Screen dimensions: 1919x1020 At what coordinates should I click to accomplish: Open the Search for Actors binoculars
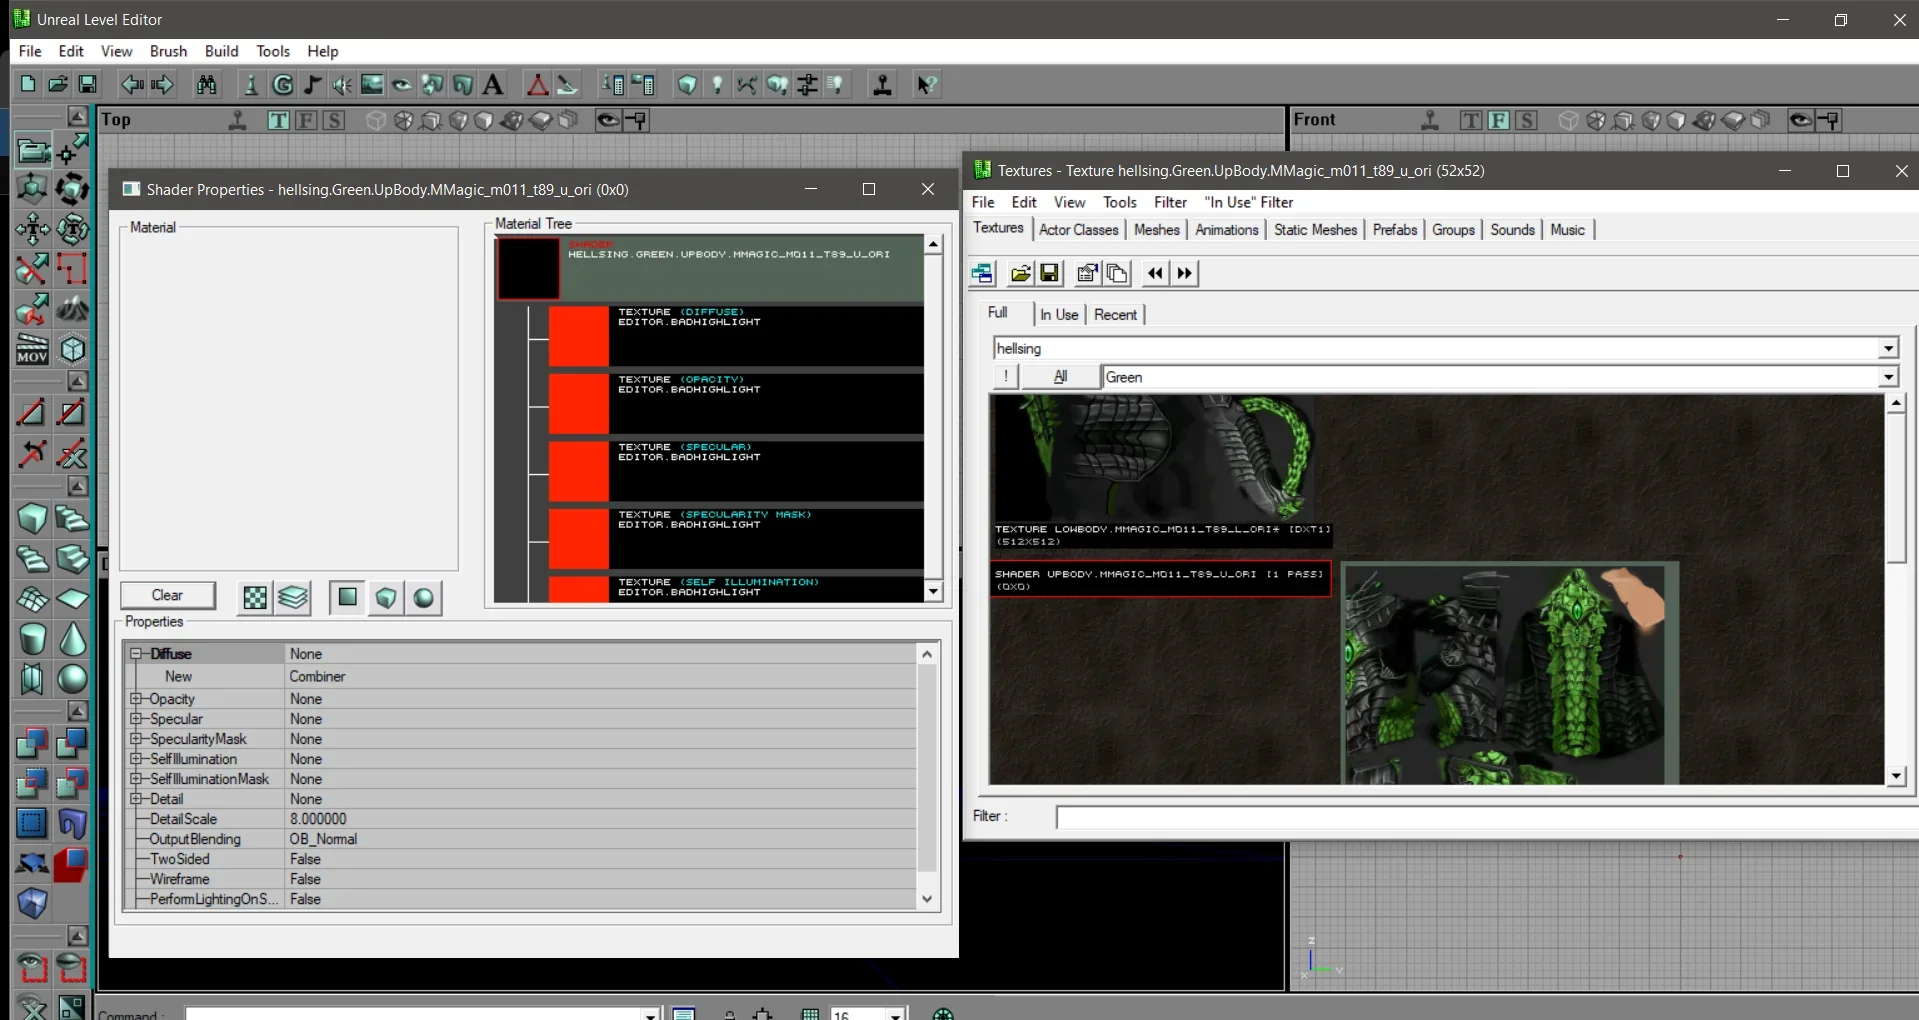click(x=207, y=85)
